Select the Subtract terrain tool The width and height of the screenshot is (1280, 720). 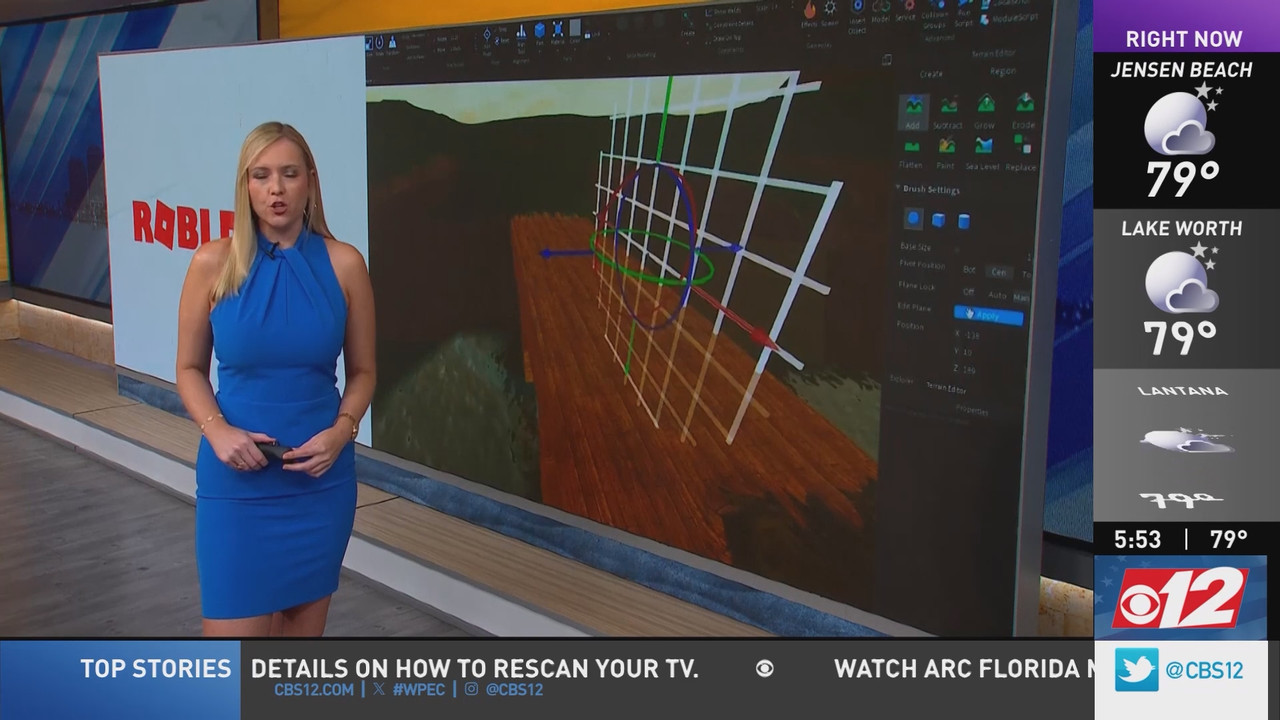click(947, 112)
